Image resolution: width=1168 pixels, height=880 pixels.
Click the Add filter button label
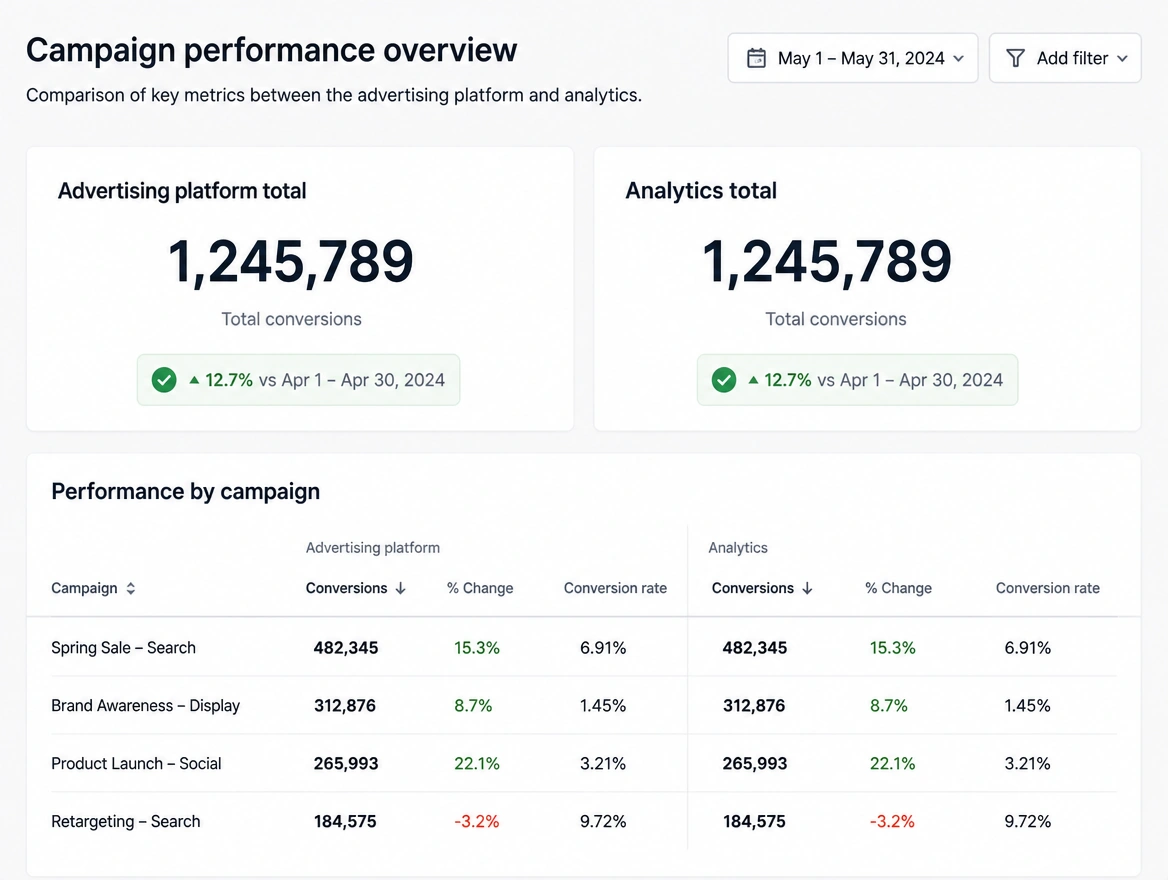(x=1072, y=58)
